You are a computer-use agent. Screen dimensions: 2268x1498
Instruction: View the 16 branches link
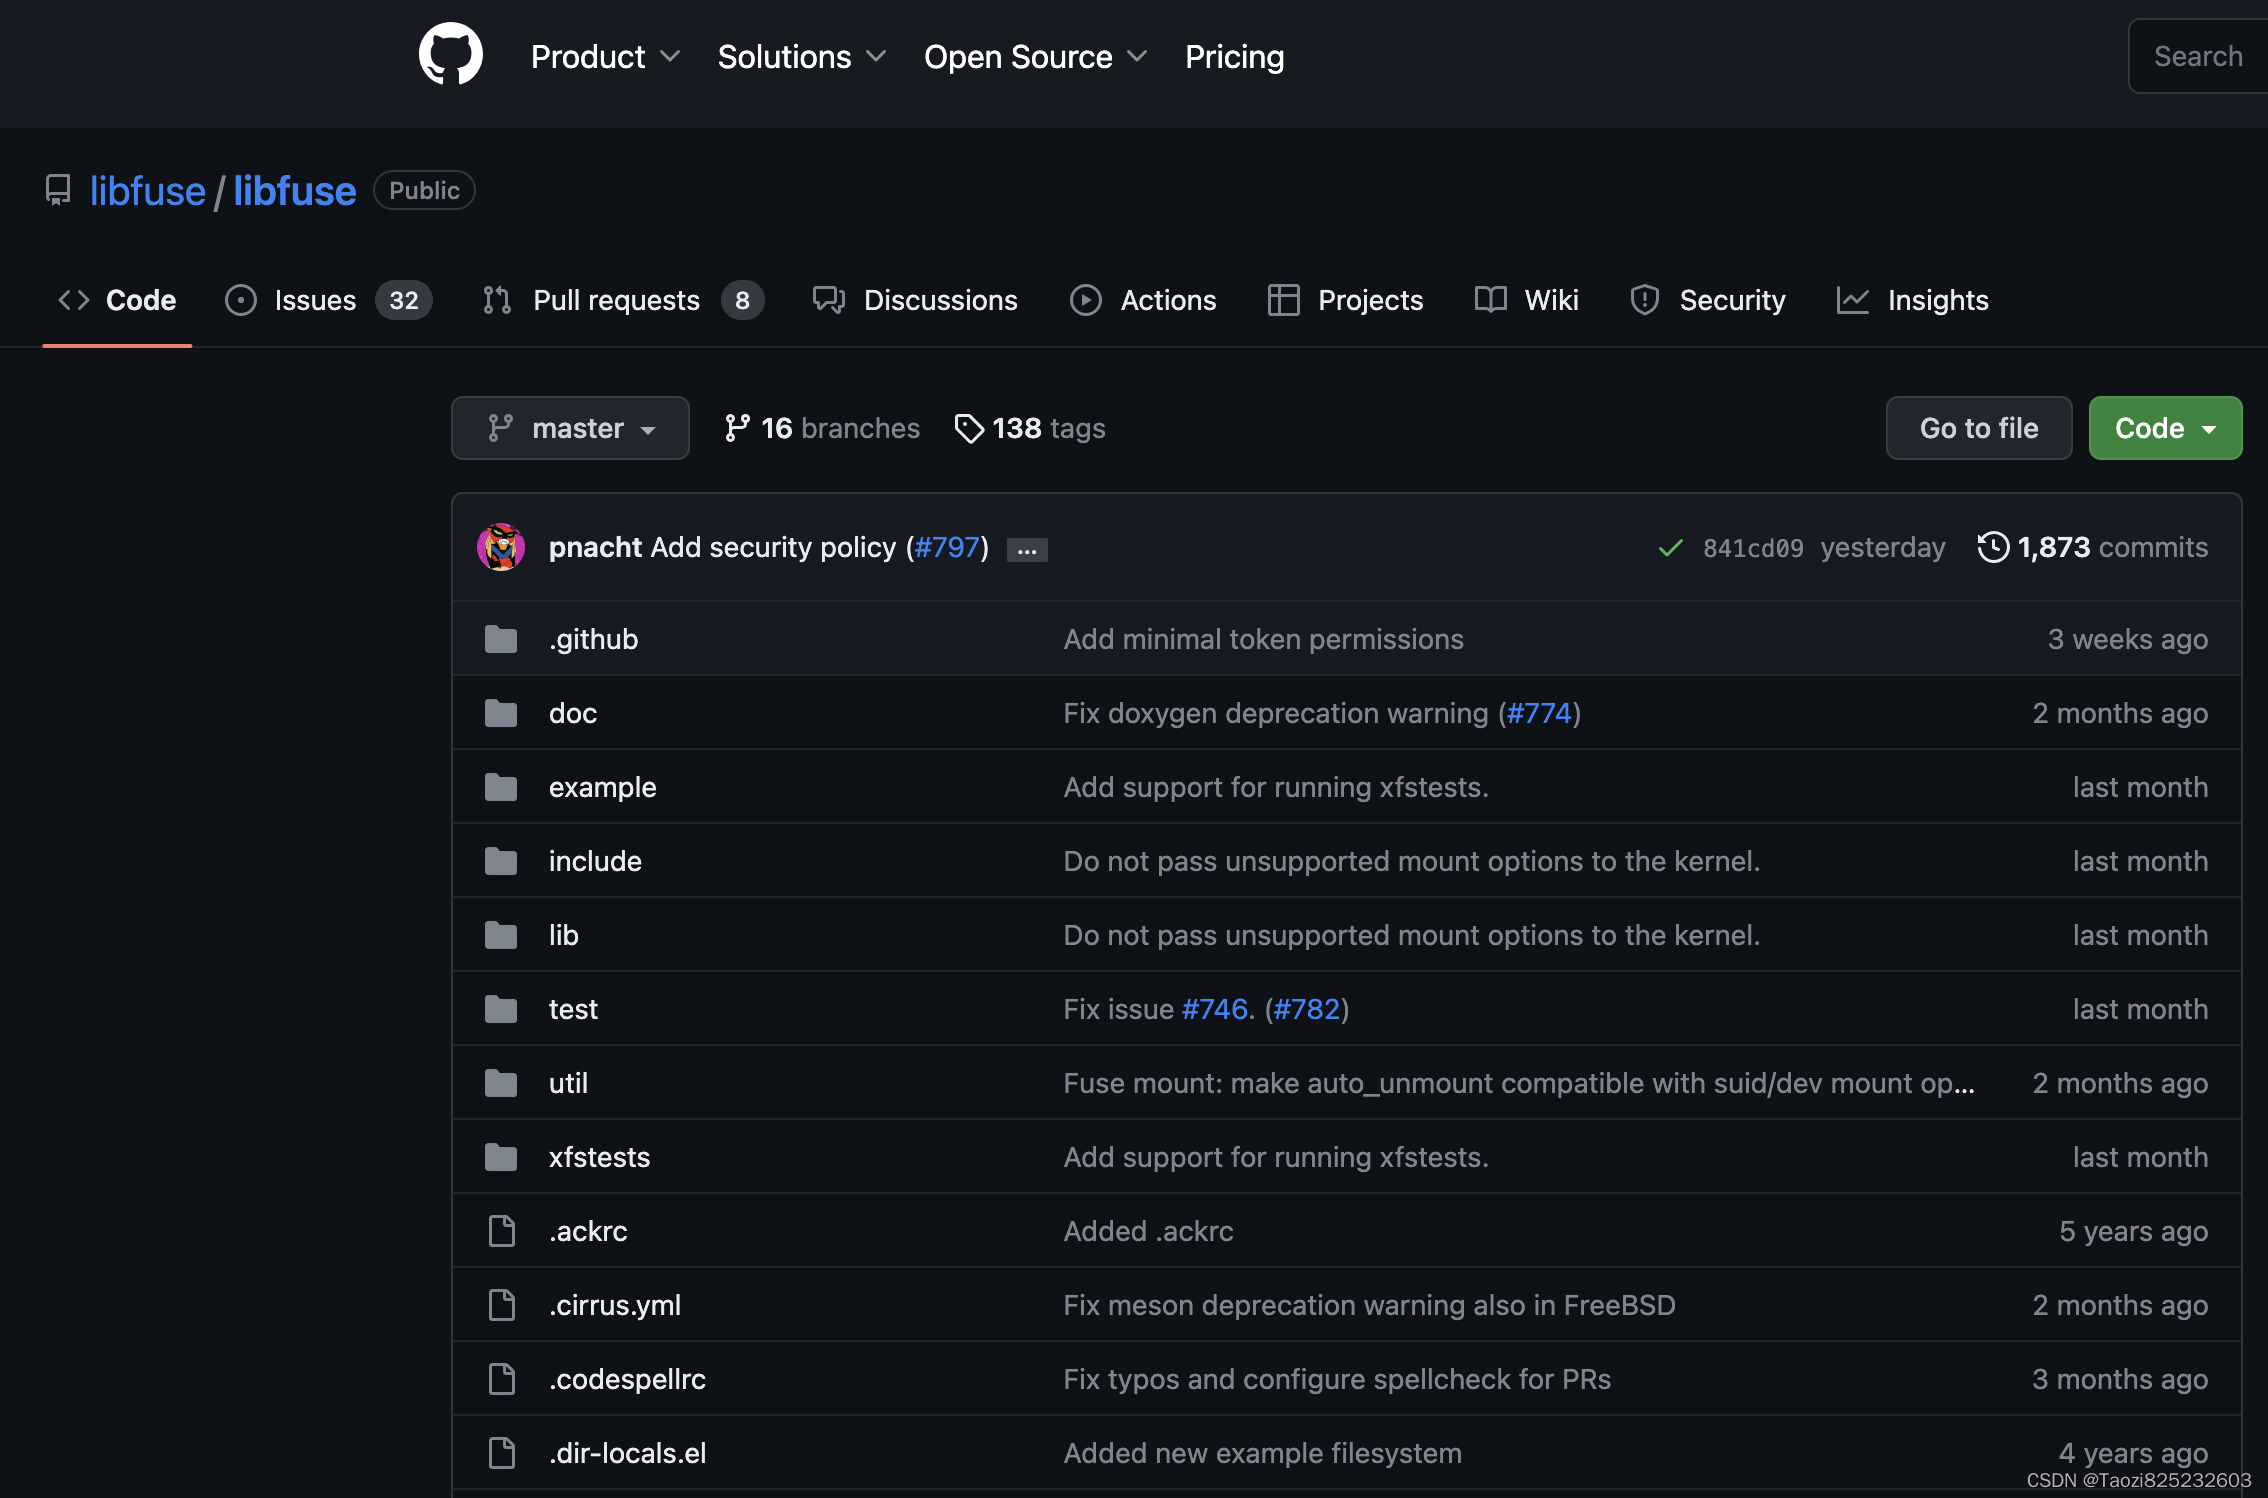[821, 428]
